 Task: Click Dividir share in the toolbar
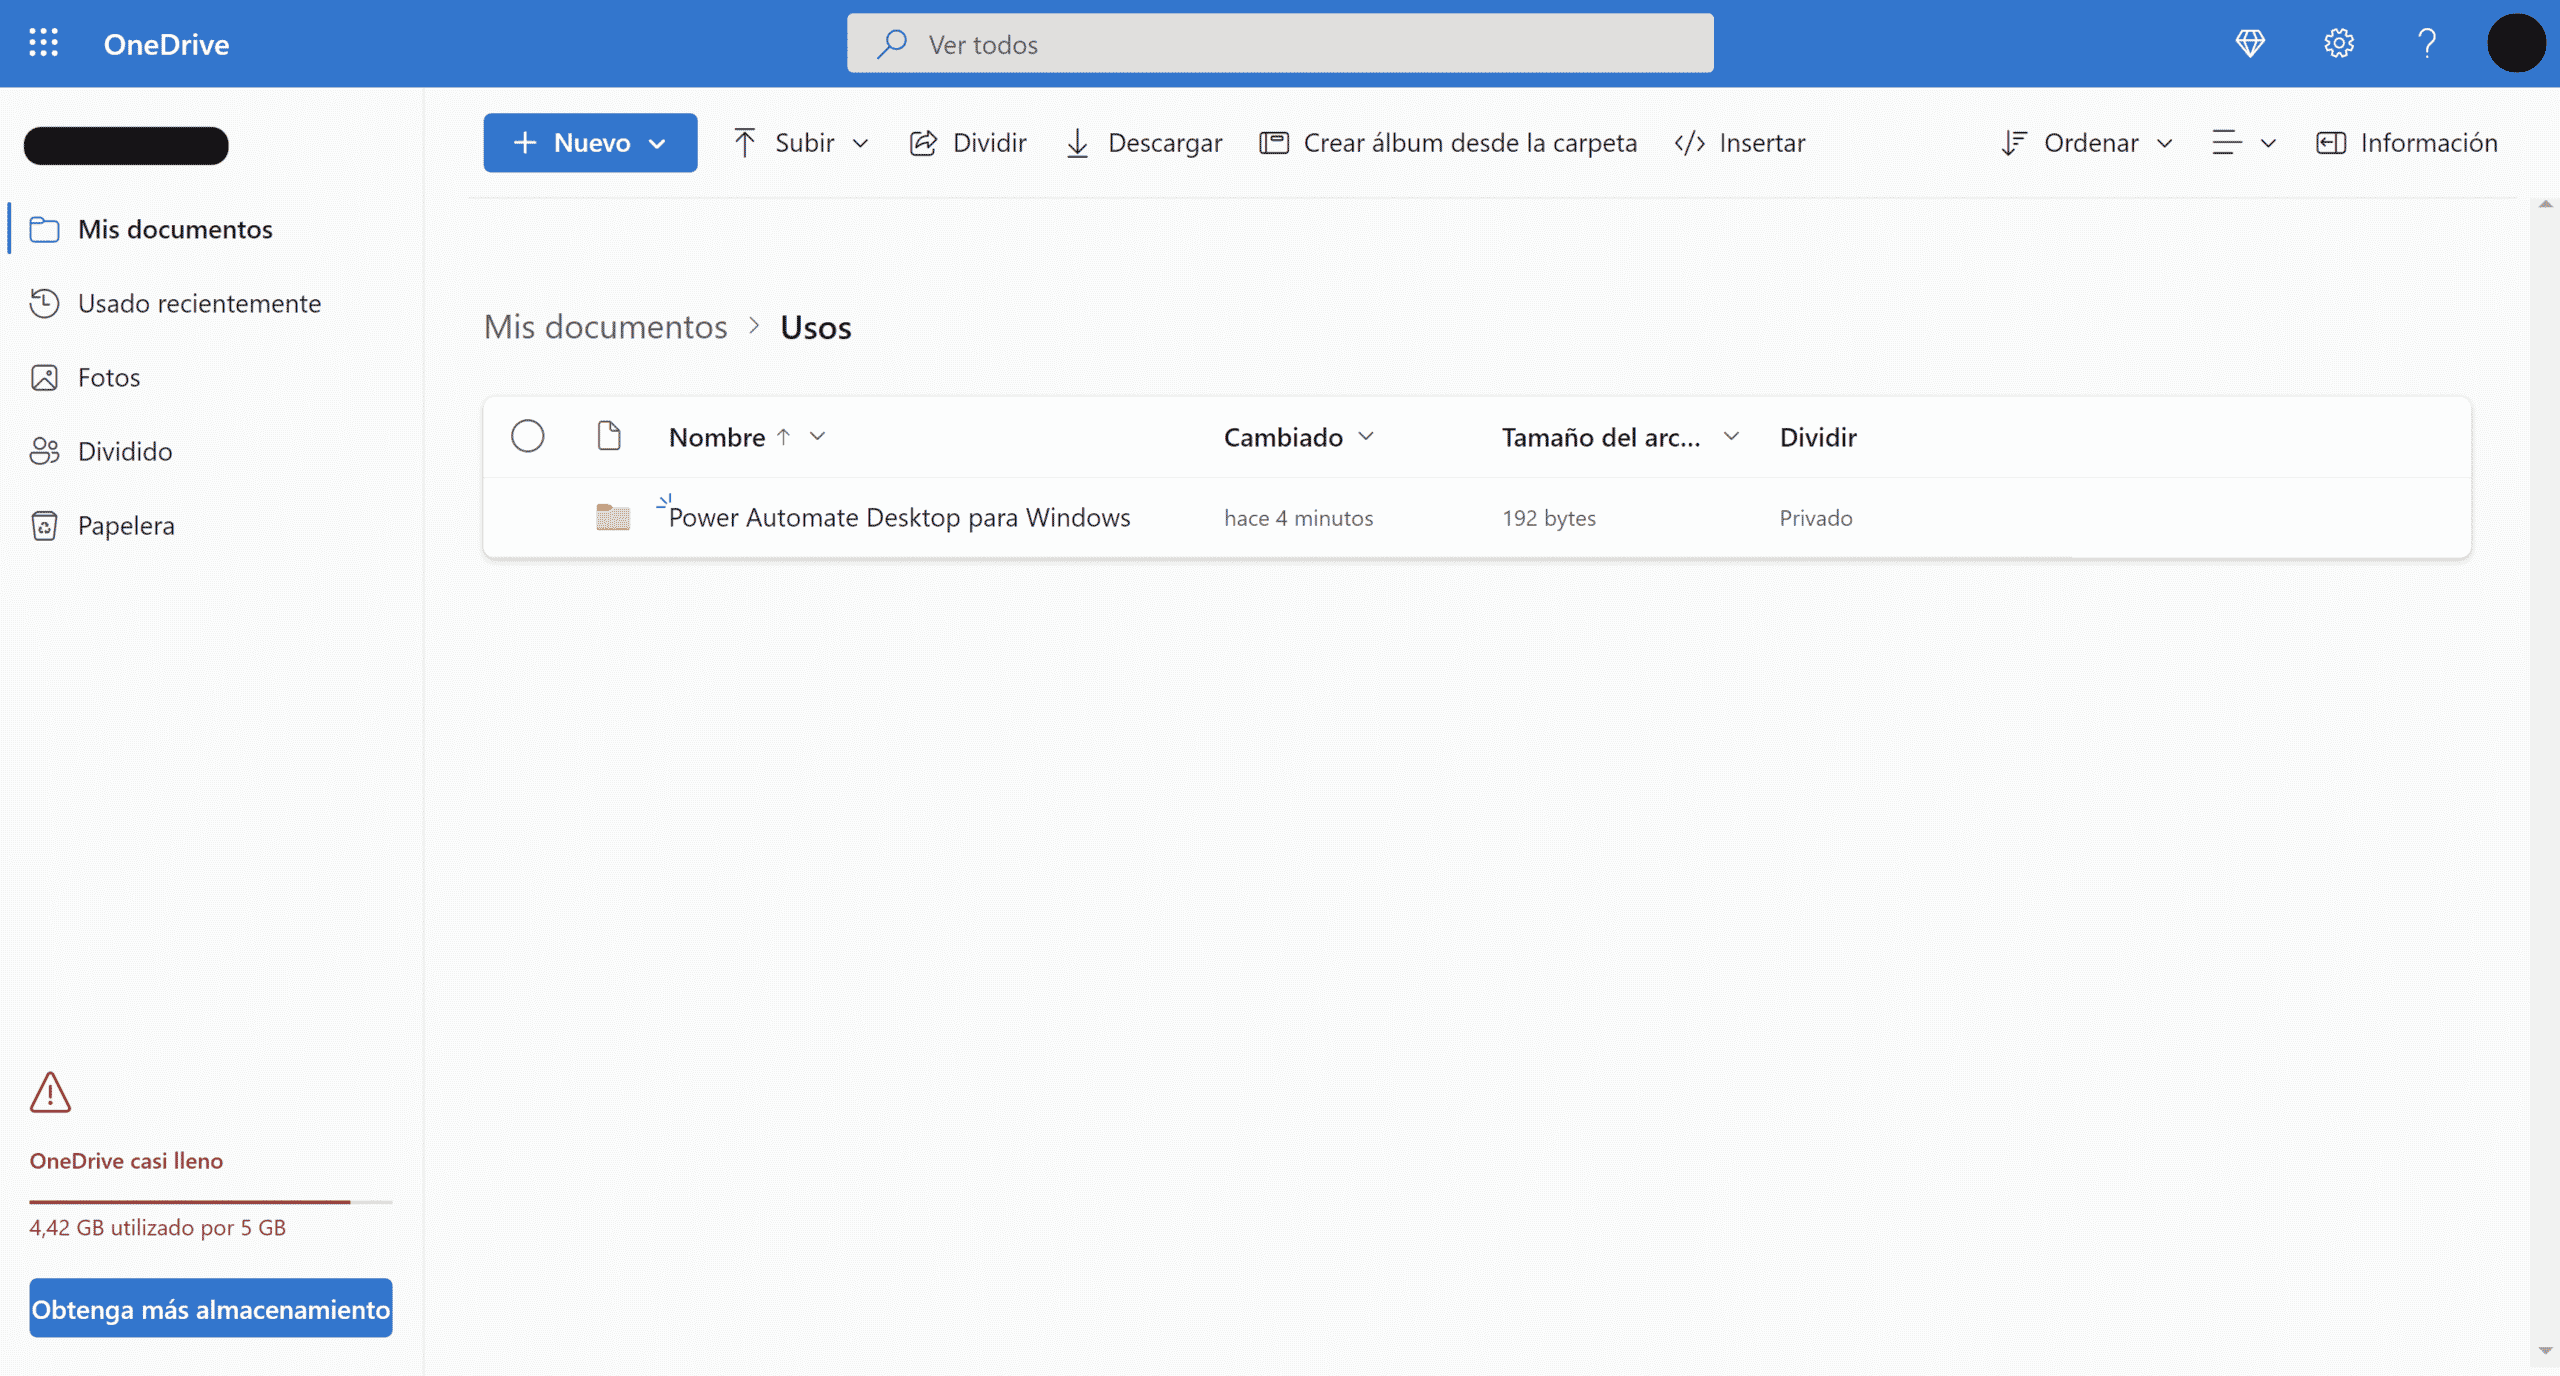tap(968, 143)
